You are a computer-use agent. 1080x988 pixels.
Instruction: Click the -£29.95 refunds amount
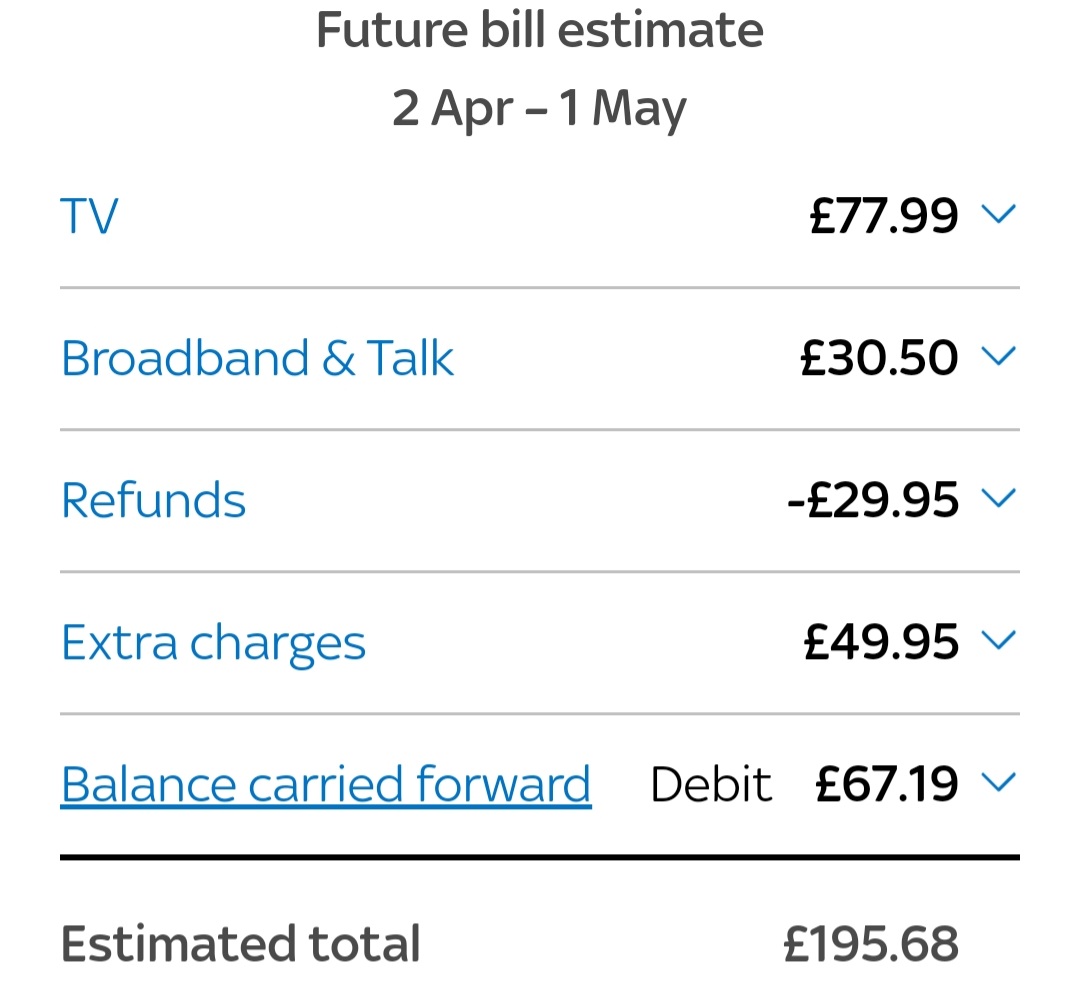[x=873, y=500]
